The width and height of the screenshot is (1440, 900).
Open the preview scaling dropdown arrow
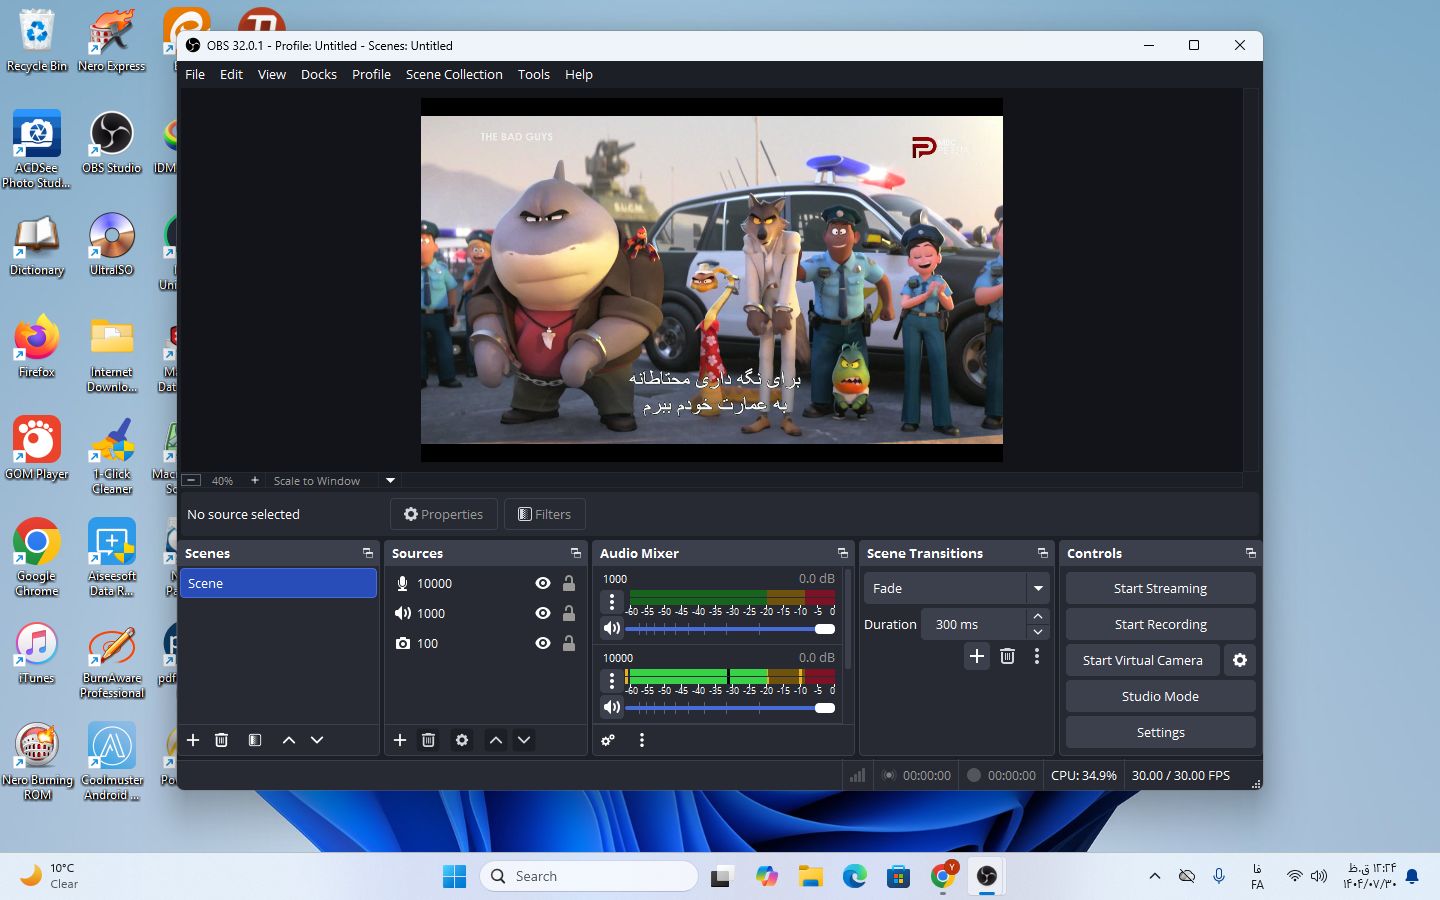pos(391,480)
